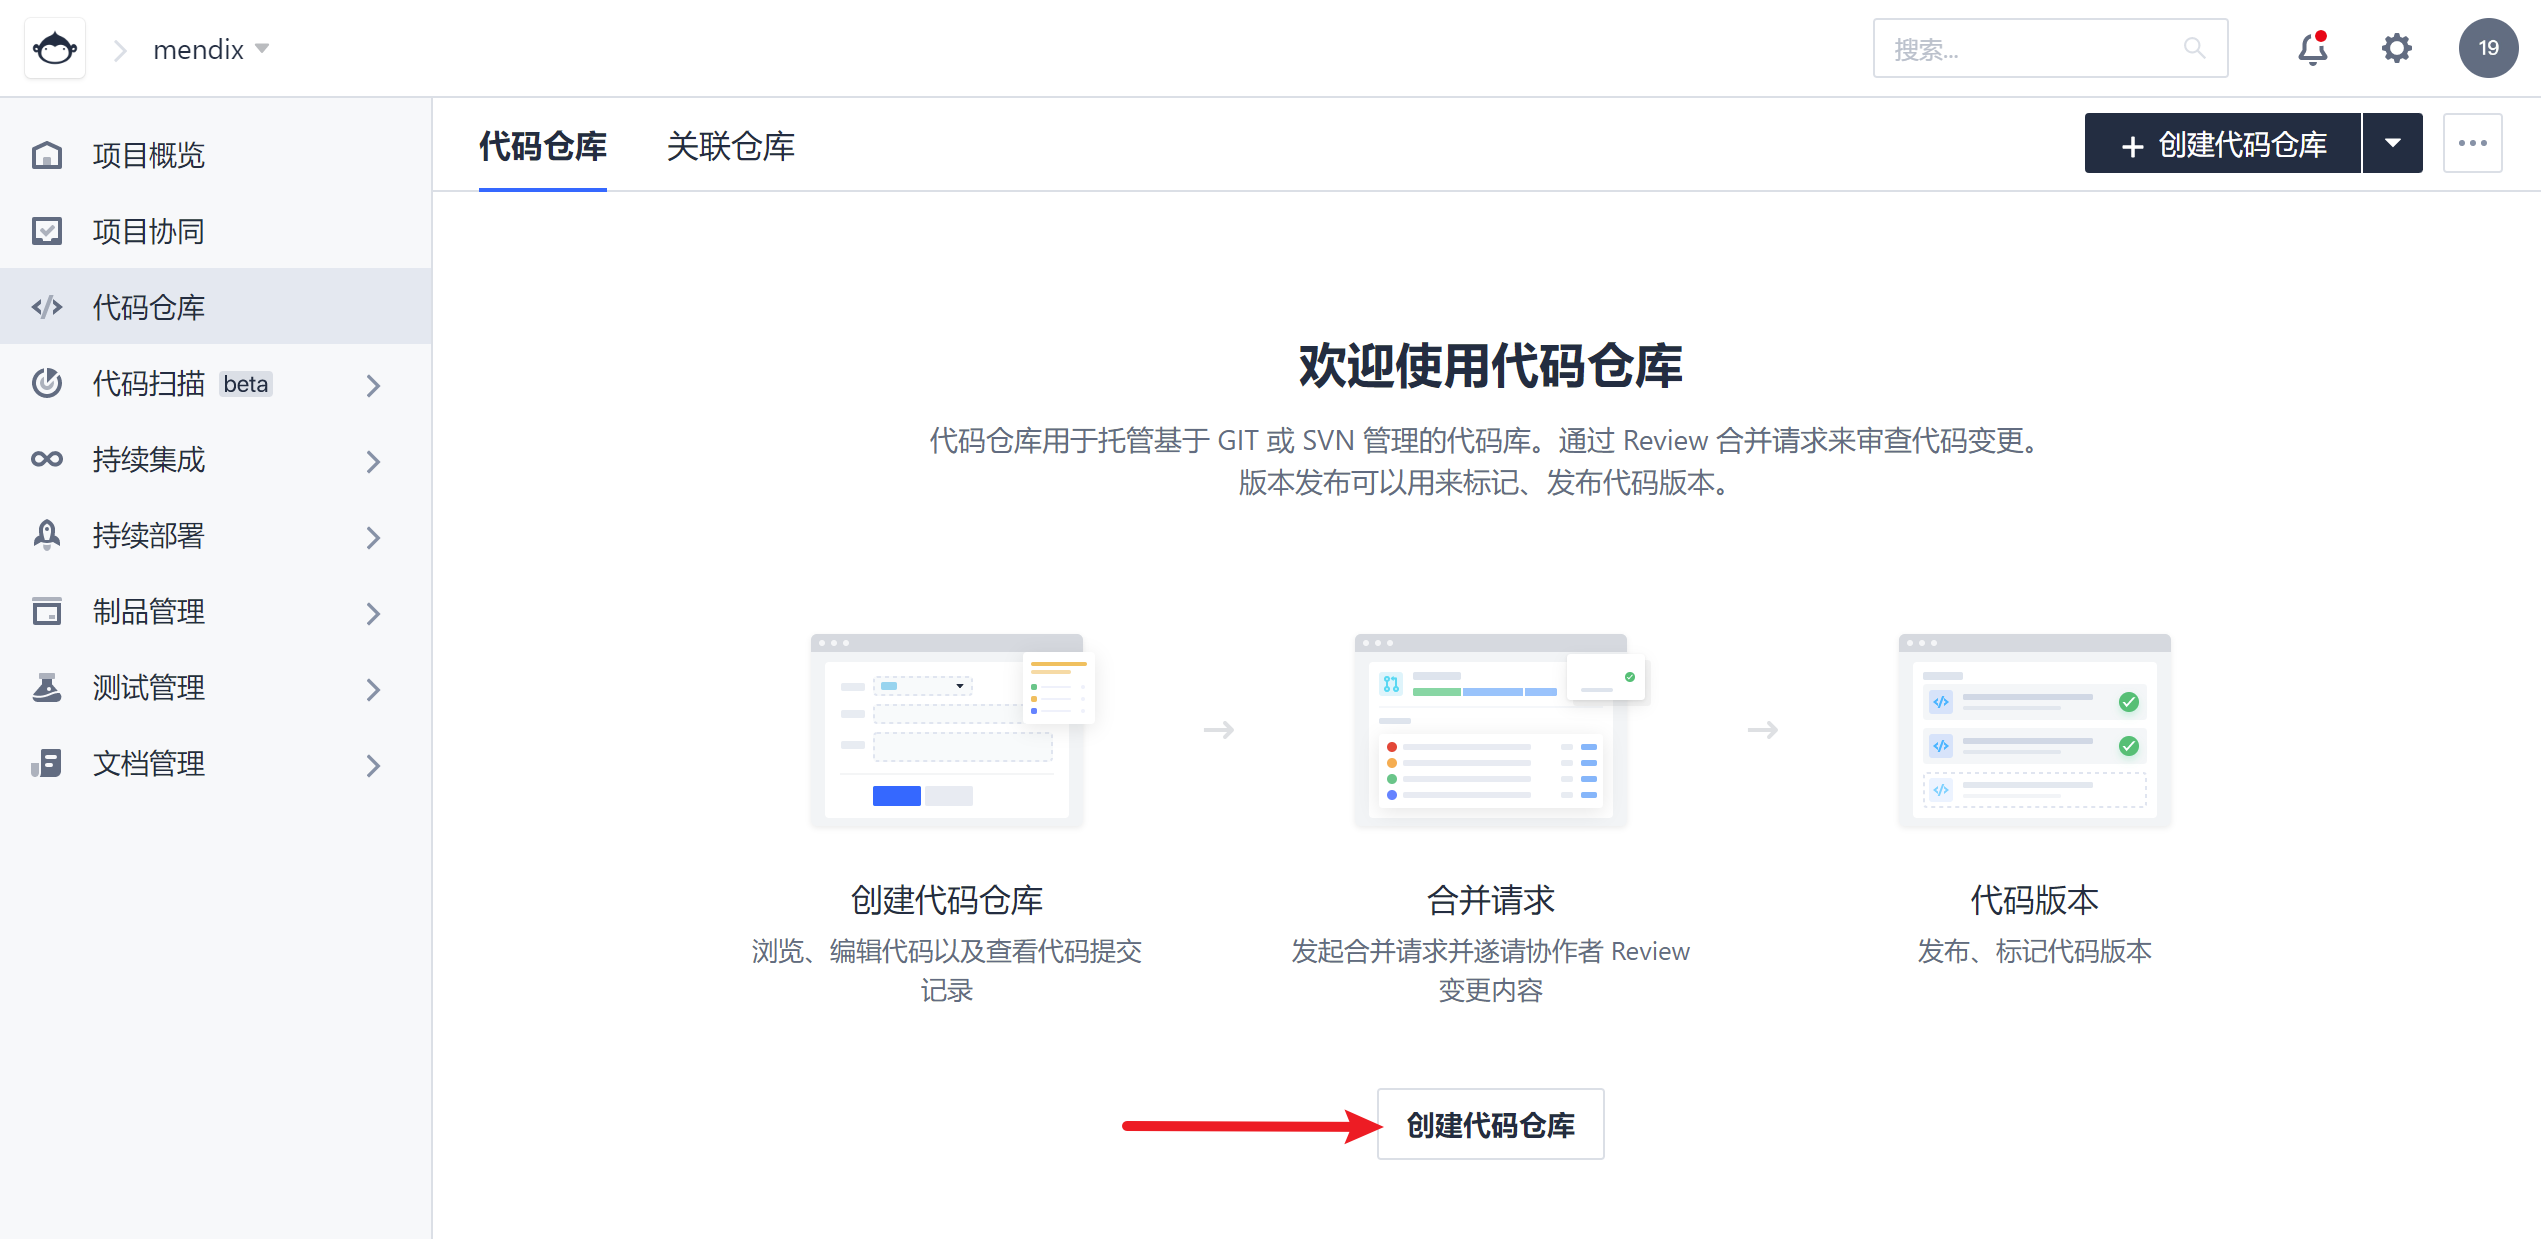Viewport: 2541px width, 1239px height.
Task: Open 项目协同 sidebar item
Action: [x=216, y=231]
